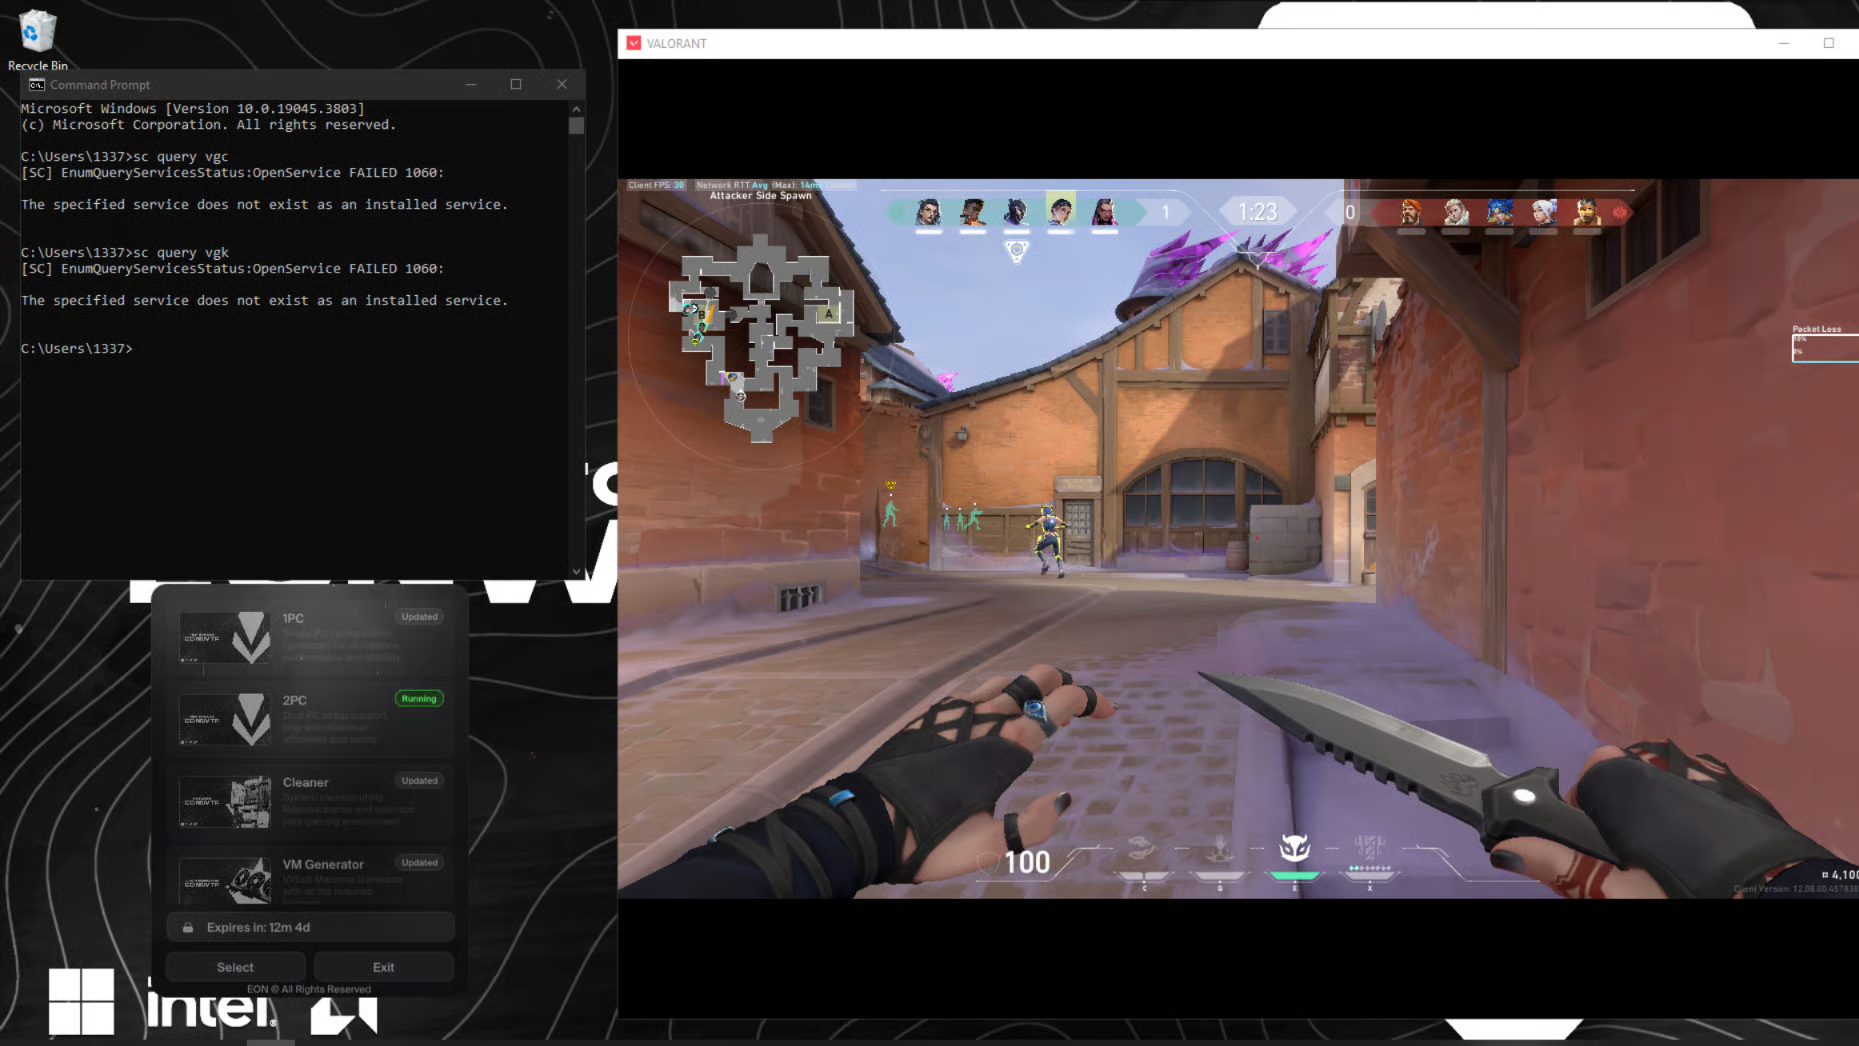This screenshot has height=1046, width=1859.
Task: Click the purple-haired ally portrait next to score 1
Action: point(1104,212)
